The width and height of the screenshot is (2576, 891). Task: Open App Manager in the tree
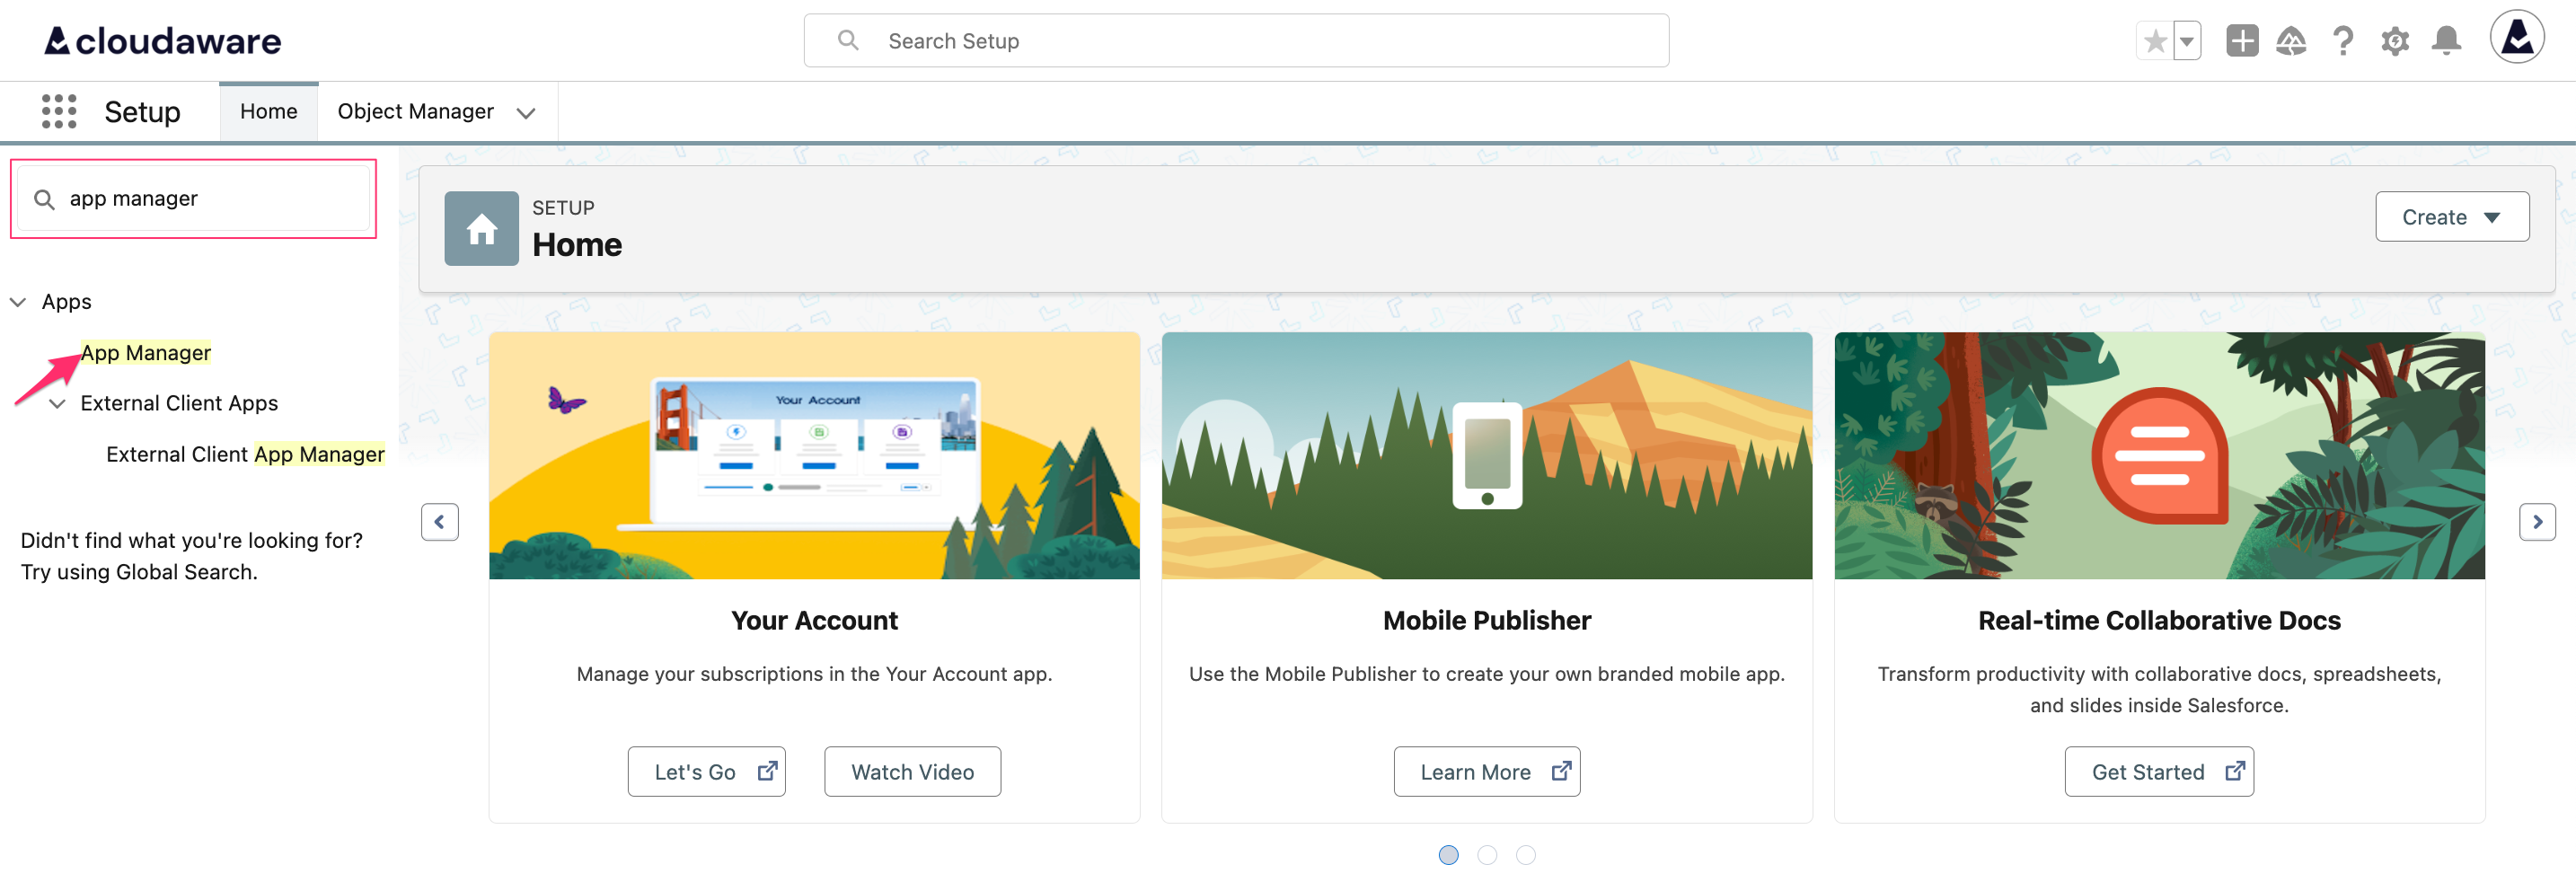(146, 353)
